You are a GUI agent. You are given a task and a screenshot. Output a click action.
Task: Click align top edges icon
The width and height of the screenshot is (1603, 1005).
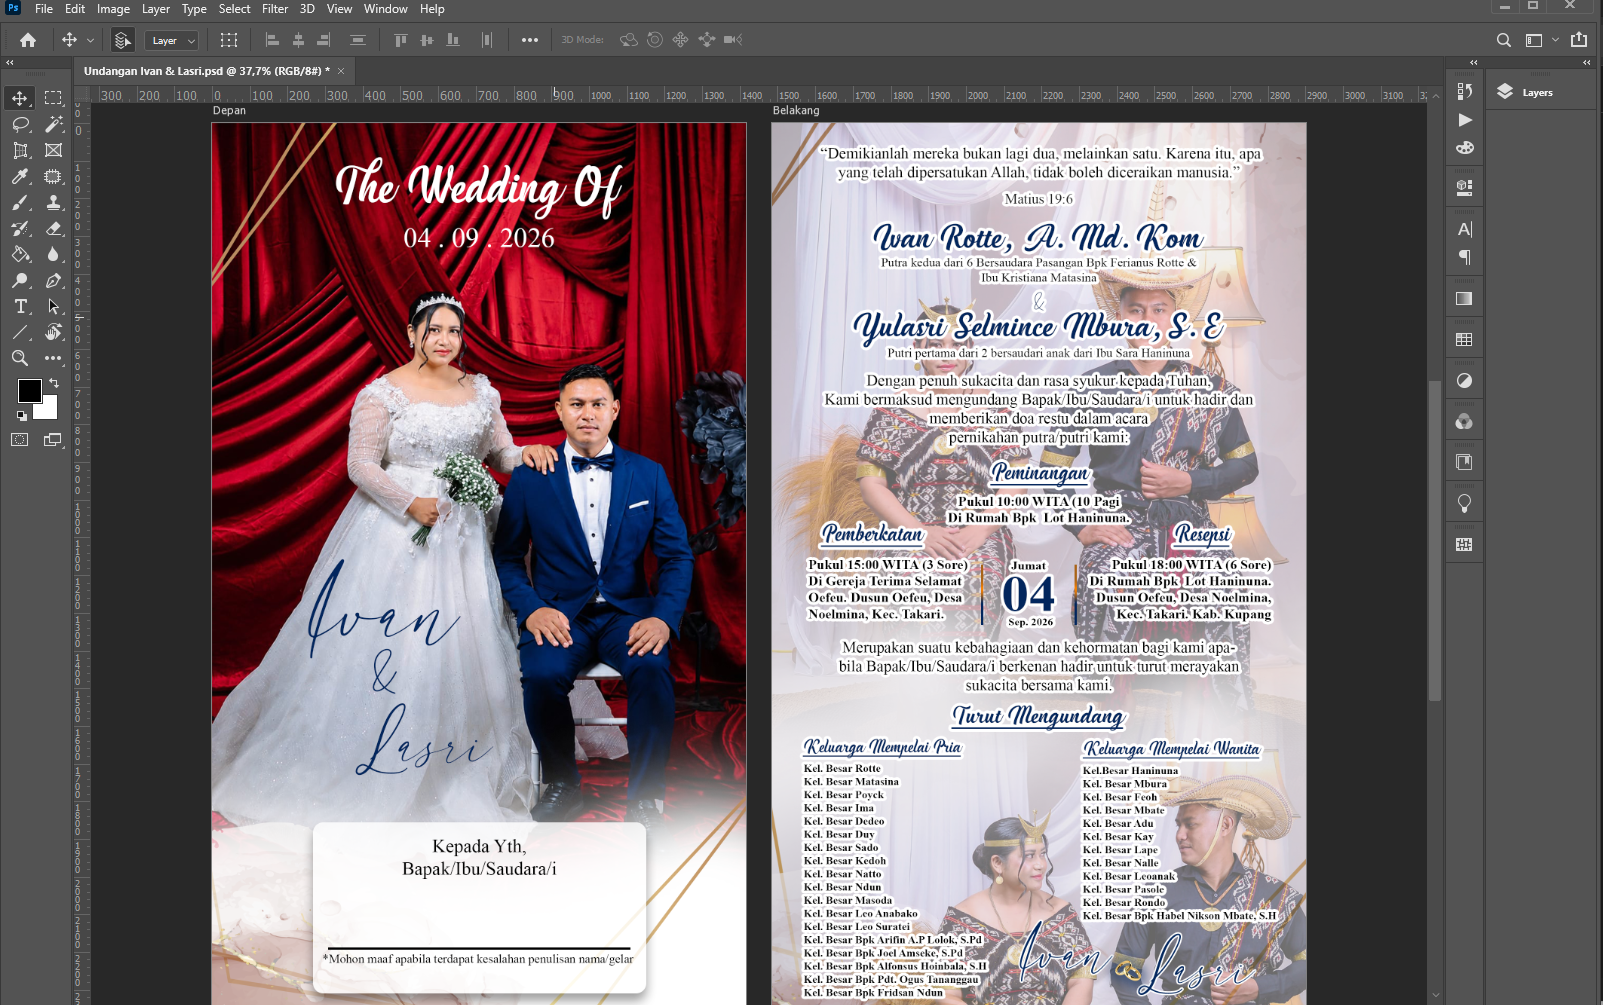coord(401,40)
